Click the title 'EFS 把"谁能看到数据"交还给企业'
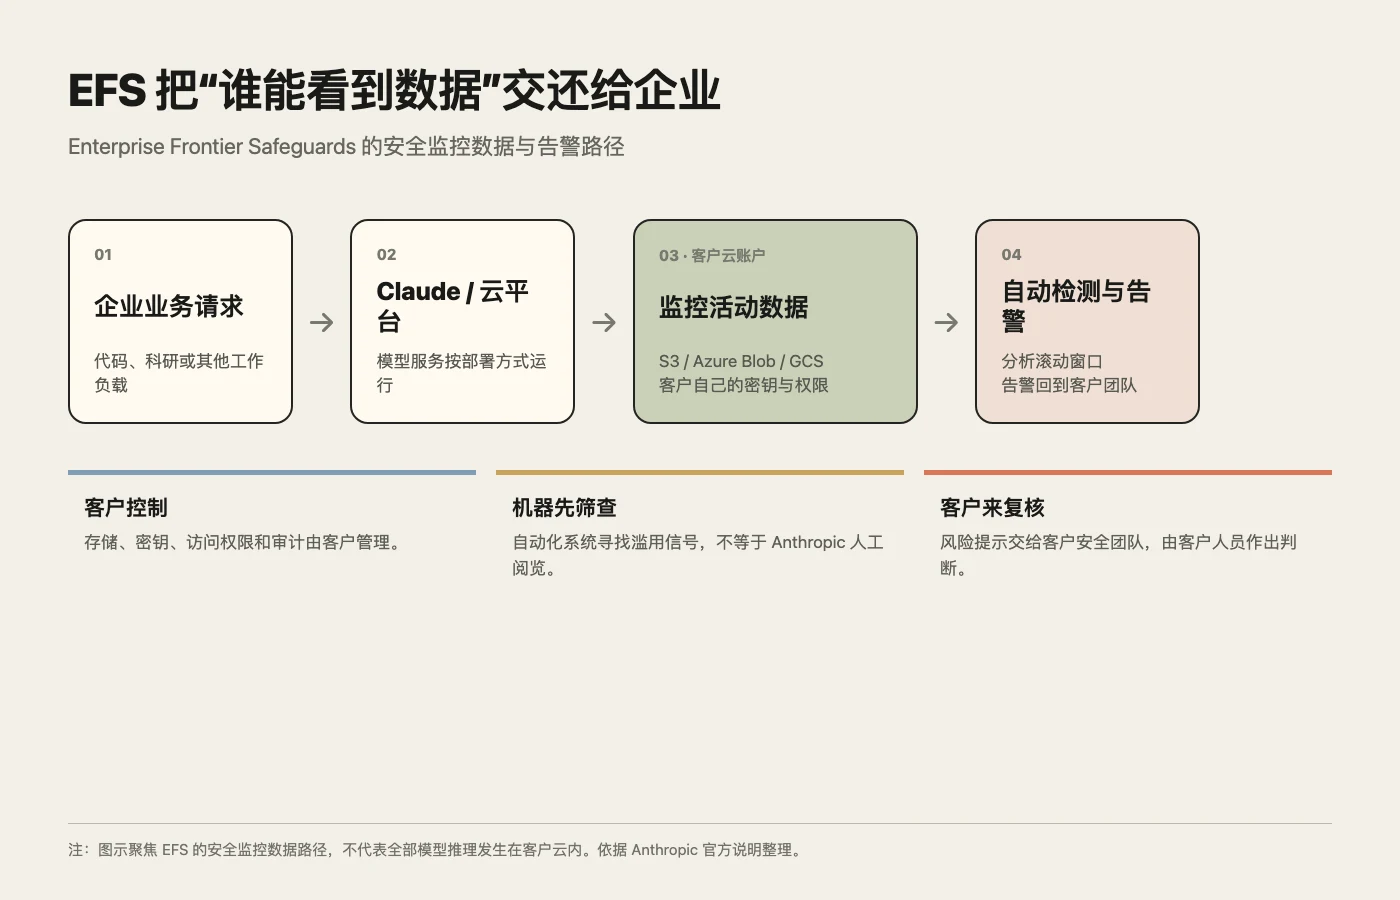Image resolution: width=1400 pixels, height=900 pixels. (394, 91)
